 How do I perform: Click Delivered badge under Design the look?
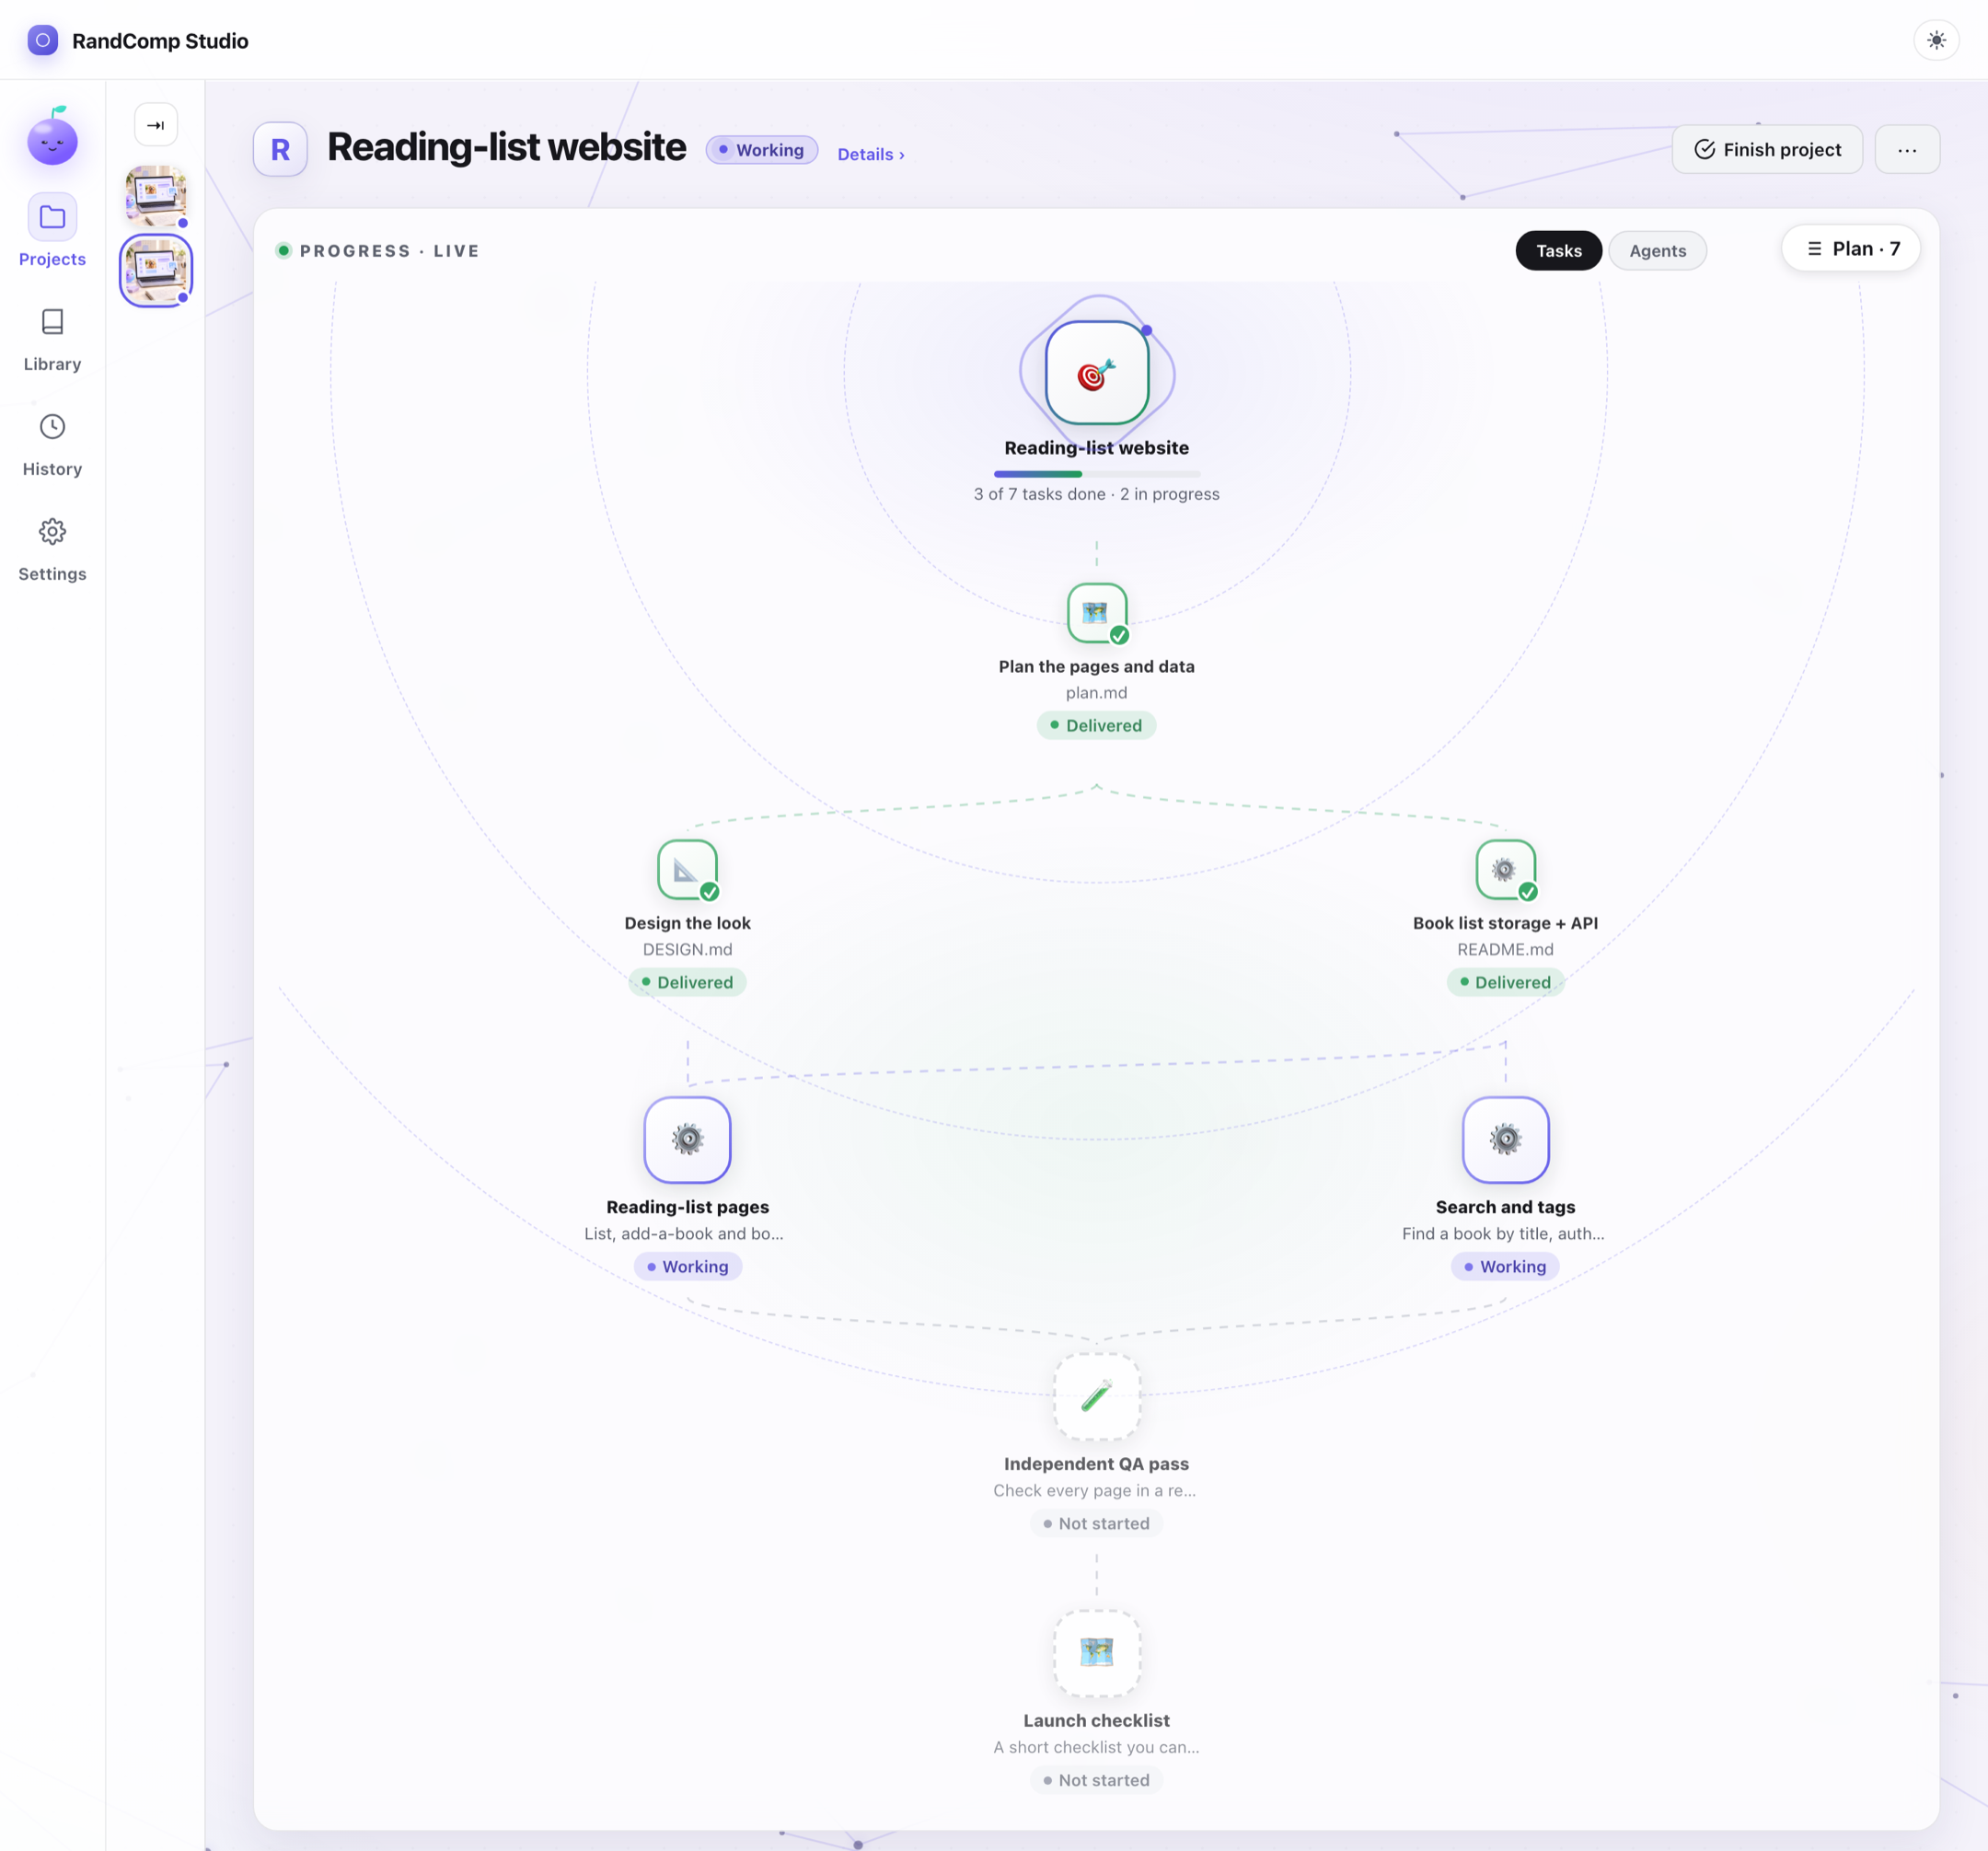click(x=687, y=982)
